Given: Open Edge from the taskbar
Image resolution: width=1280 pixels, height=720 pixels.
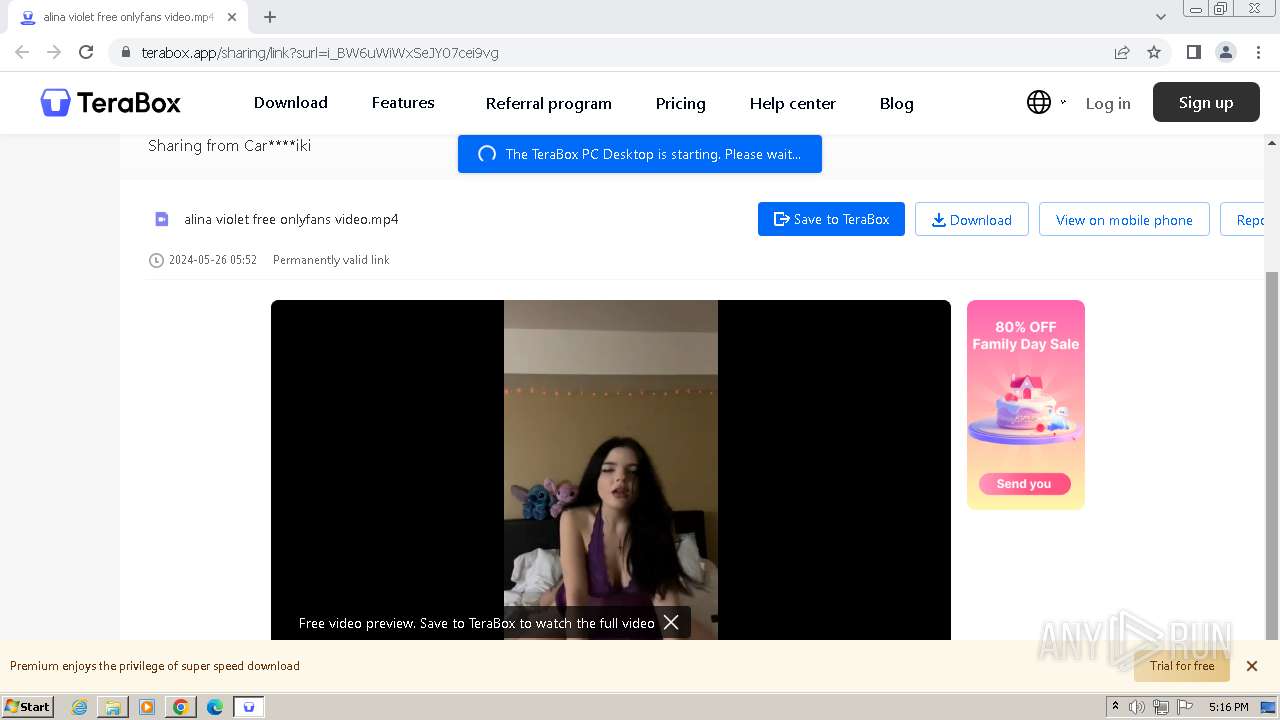Looking at the screenshot, I should (215, 707).
